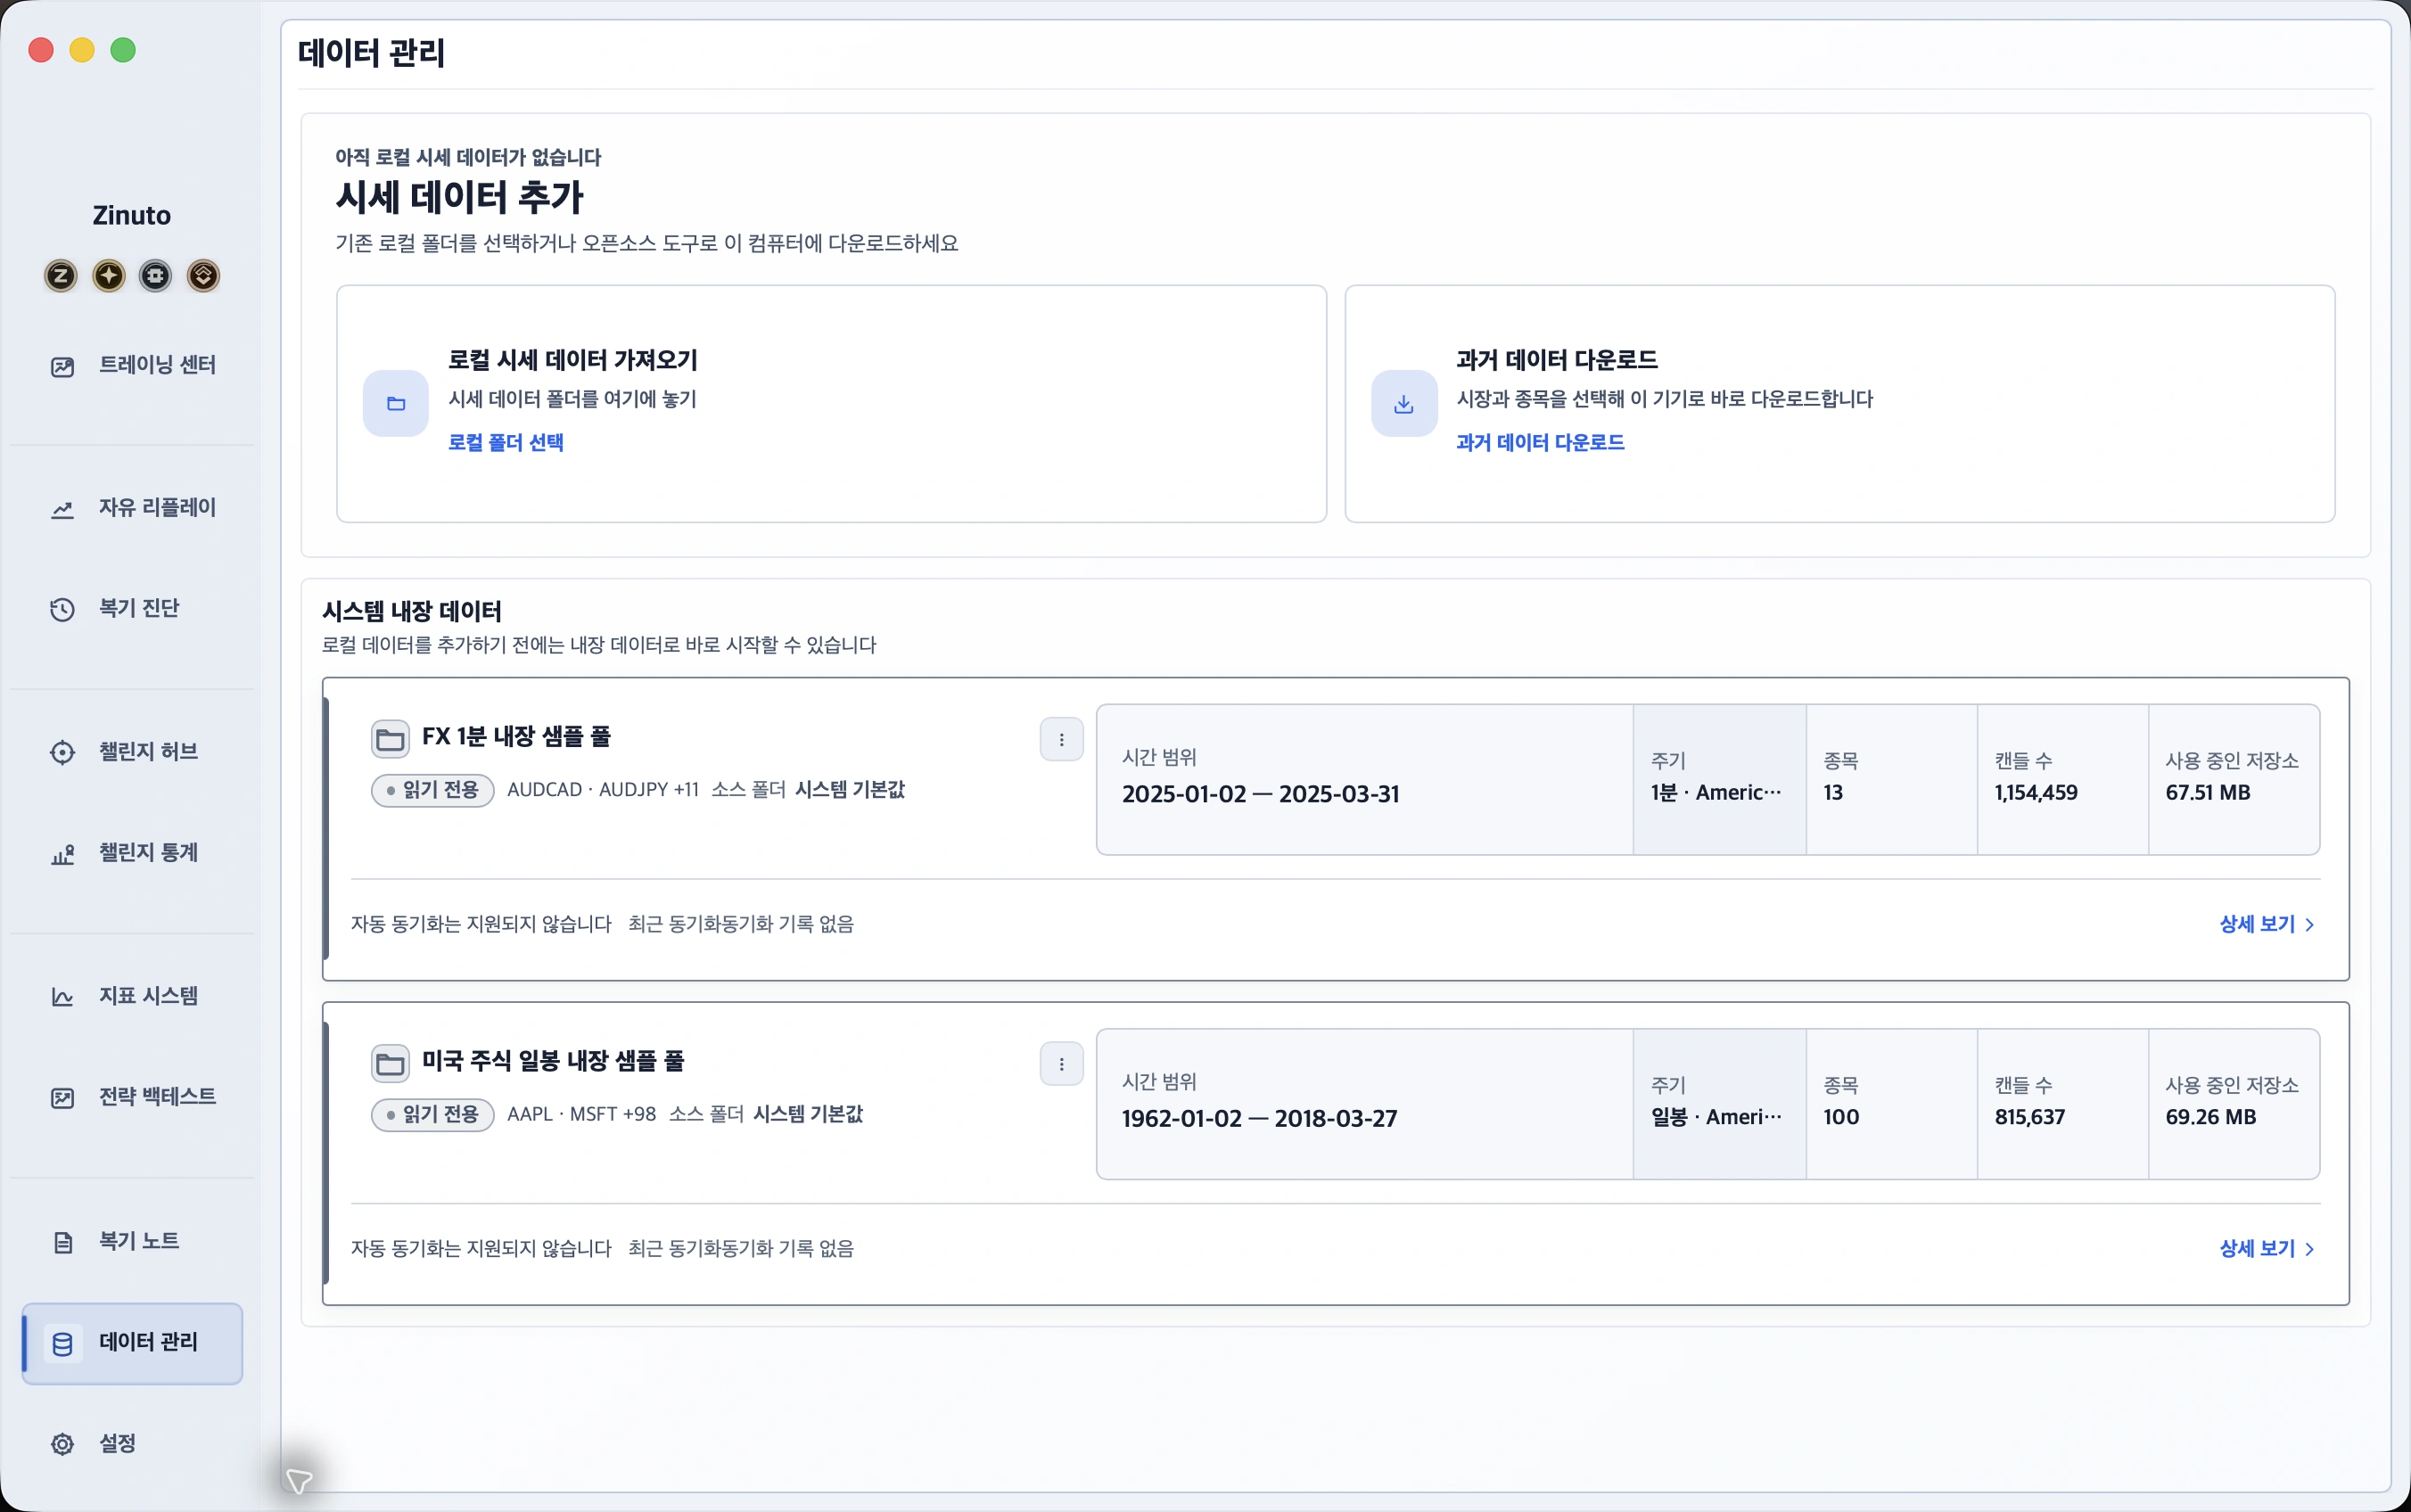Open 복기 진단 from the sidebar
Image resolution: width=2411 pixels, height=1512 pixels.
pyautogui.click(x=132, y=609)
